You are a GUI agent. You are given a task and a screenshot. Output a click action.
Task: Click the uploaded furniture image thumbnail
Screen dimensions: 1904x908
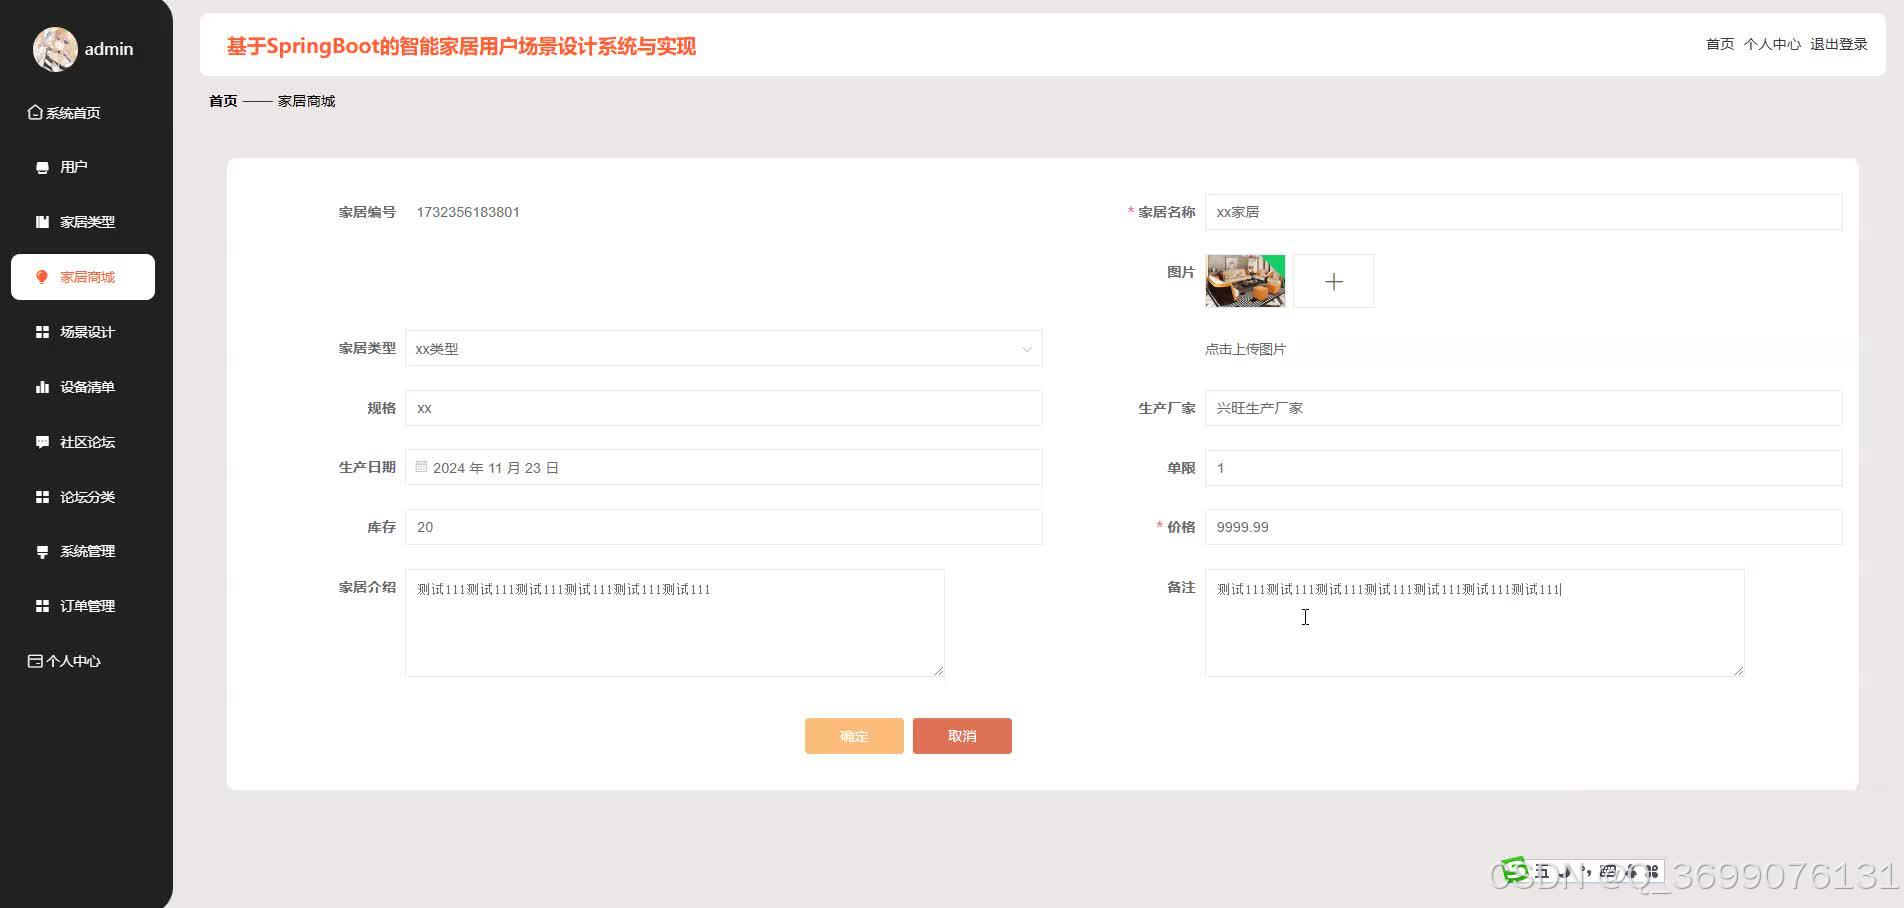tap(1245, 281)
